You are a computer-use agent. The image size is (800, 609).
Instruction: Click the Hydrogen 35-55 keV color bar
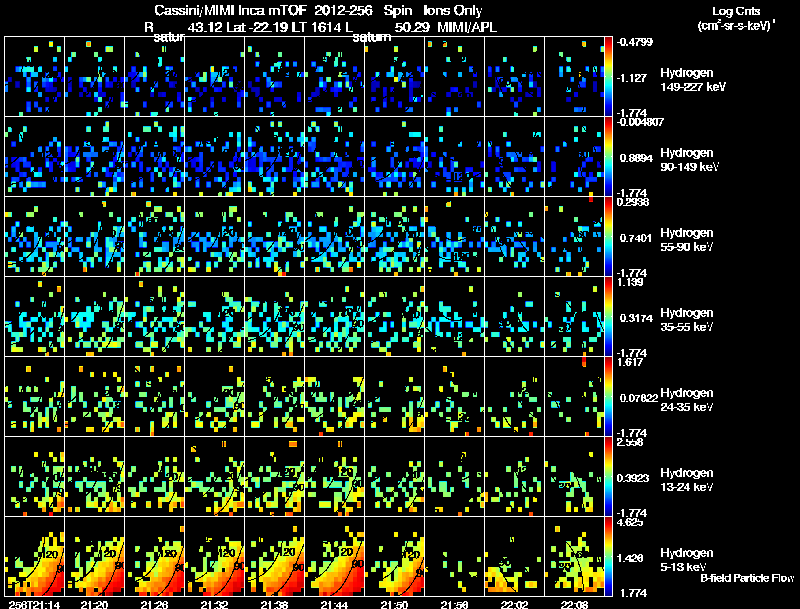coord(608,316)
